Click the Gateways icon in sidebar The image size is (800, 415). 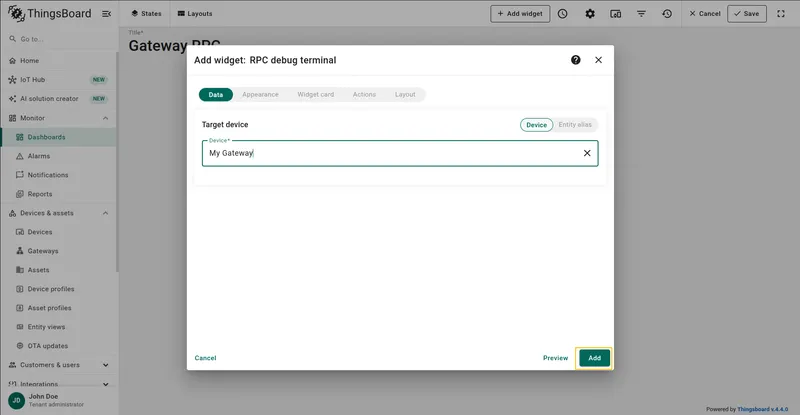click(20, 251)
